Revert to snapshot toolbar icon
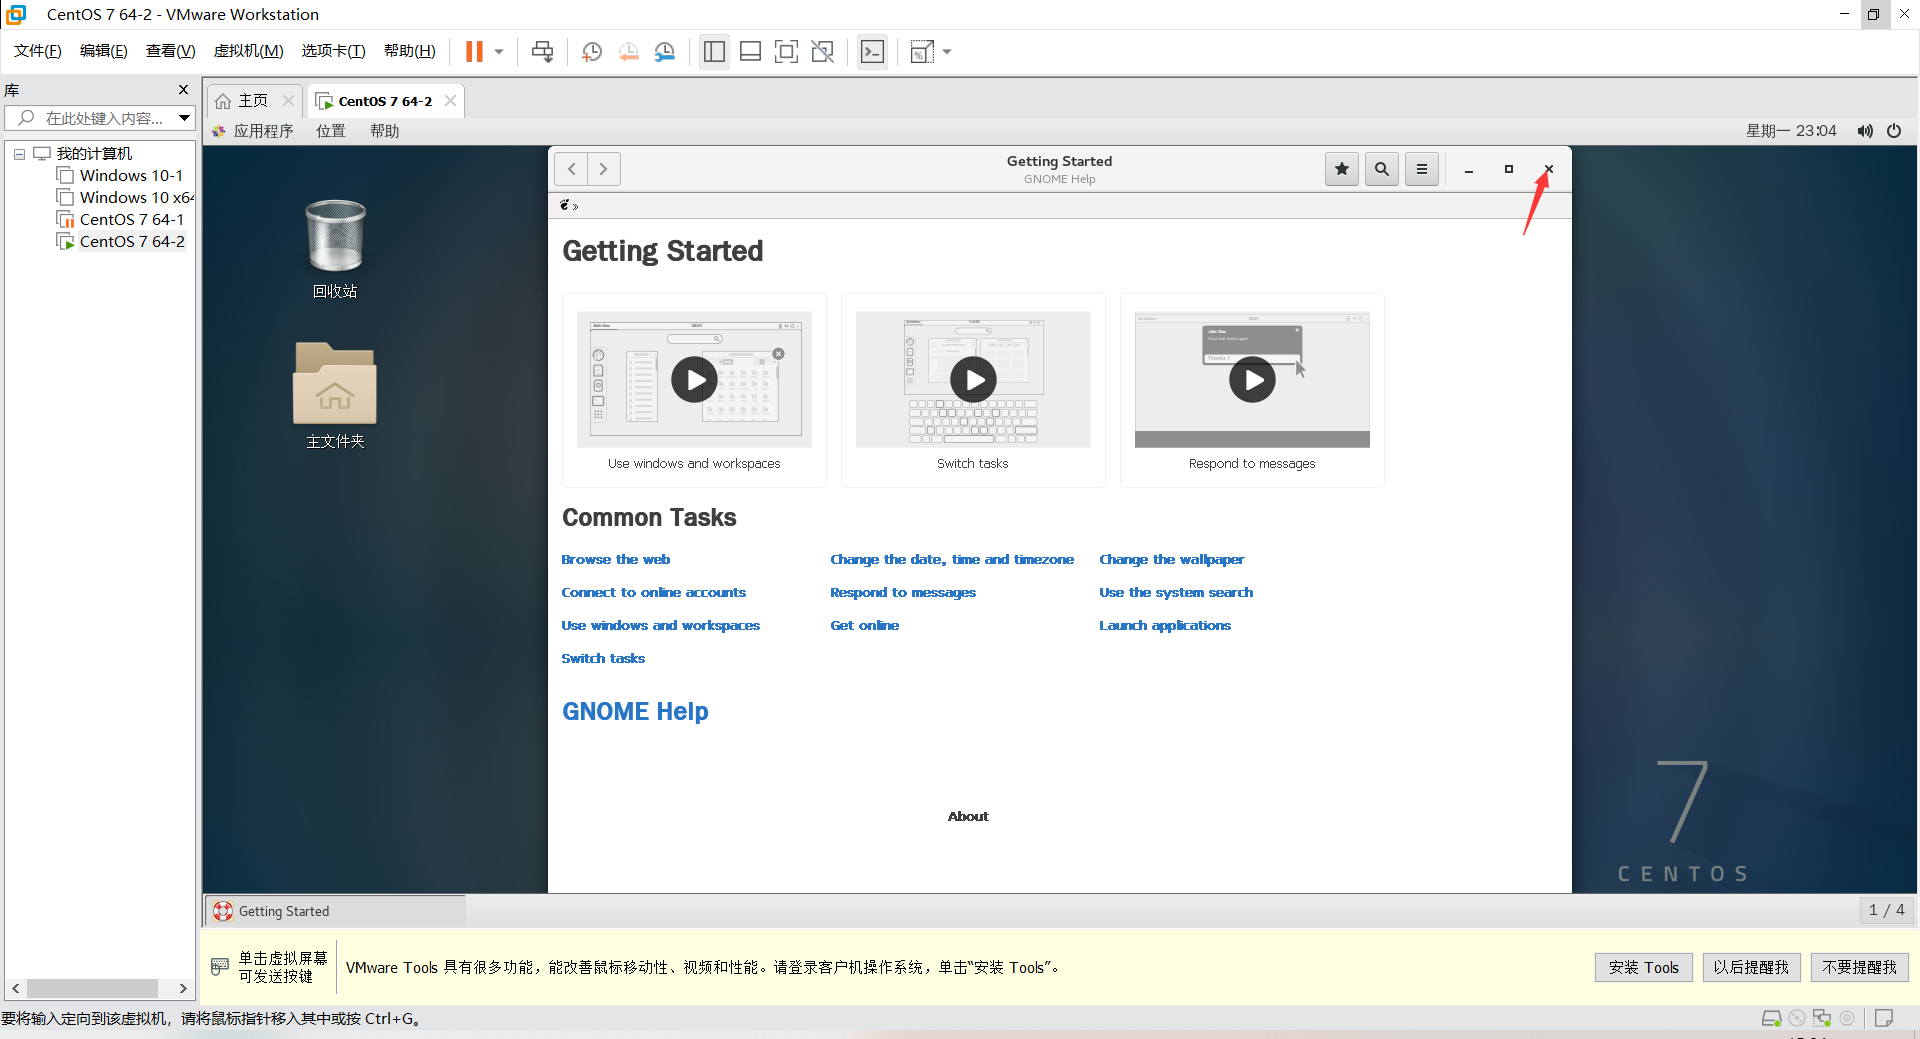Screen dimensions: 1920x1039 click(x=629, y=52)
